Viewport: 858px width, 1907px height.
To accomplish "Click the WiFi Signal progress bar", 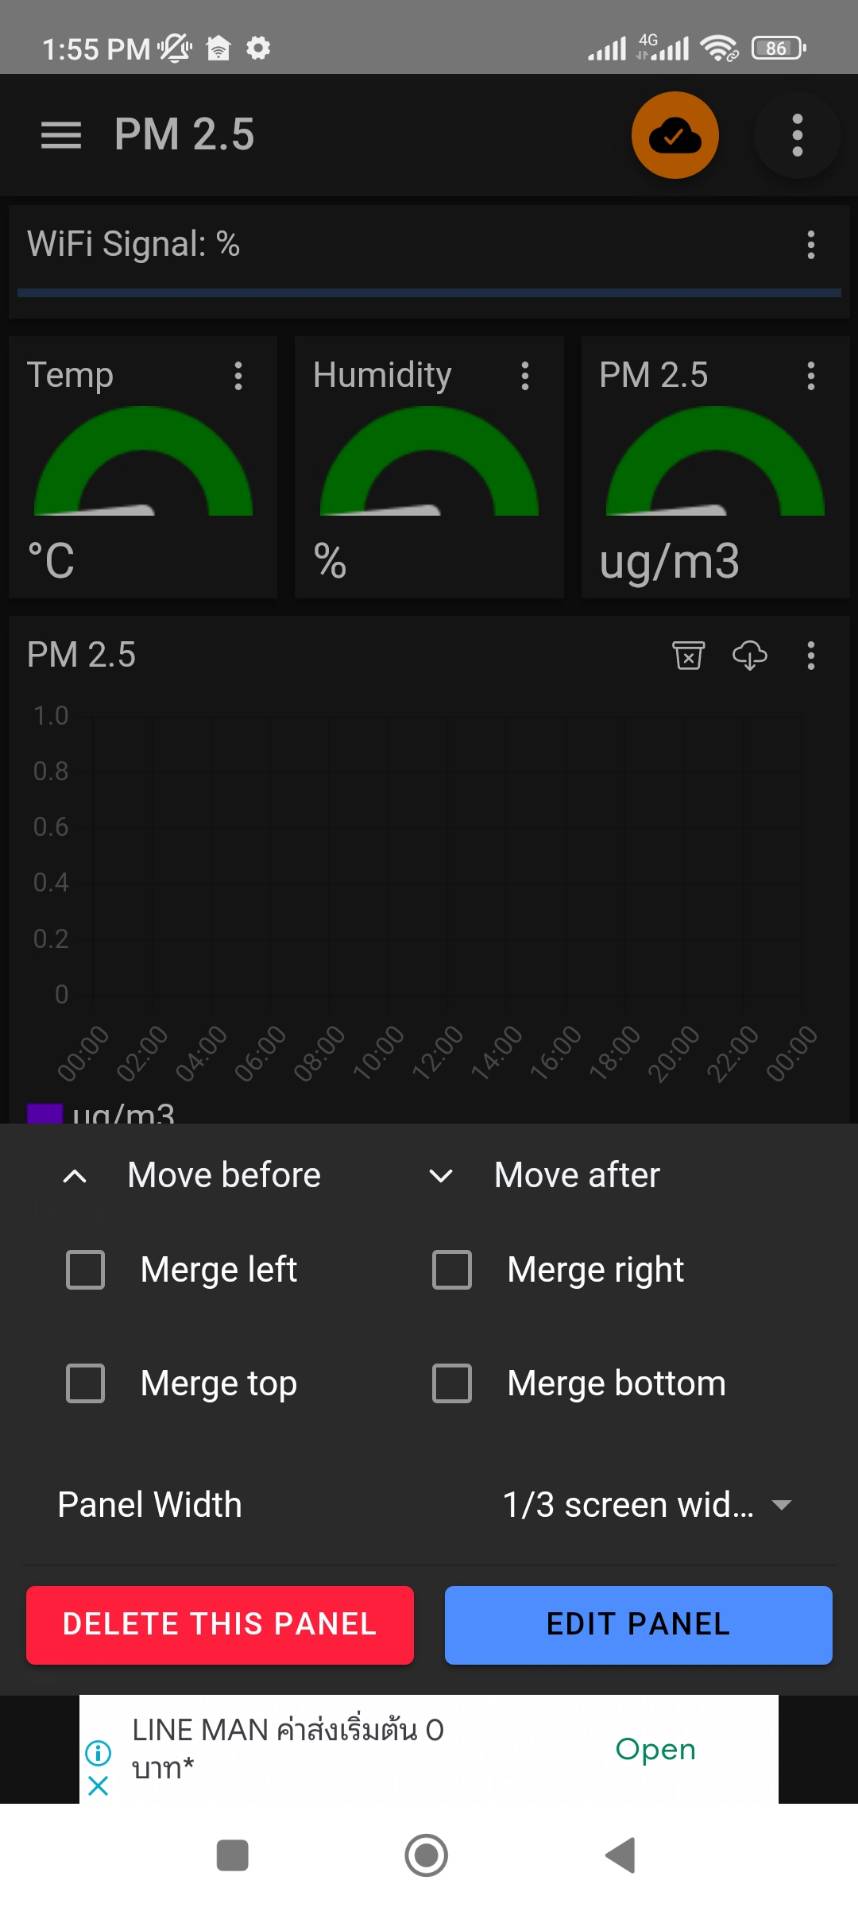I will point(429,293).
